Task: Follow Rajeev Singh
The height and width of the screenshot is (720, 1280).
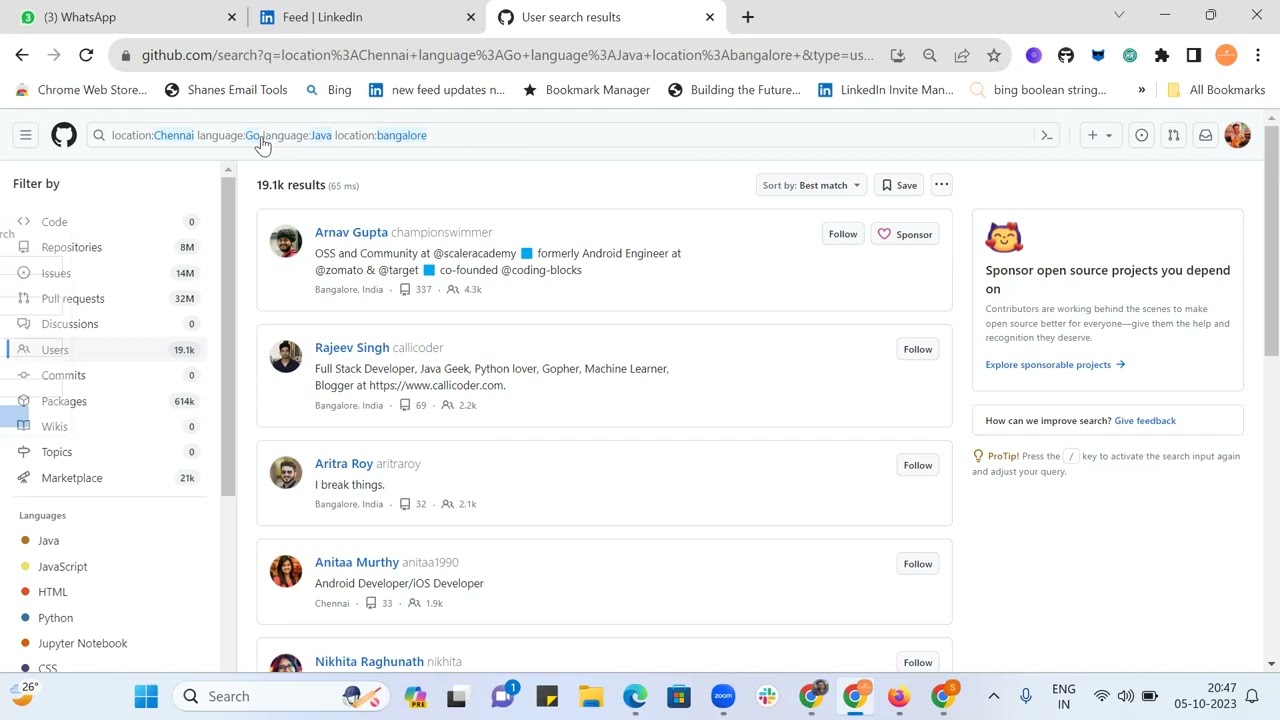Action: pos(918,349)
